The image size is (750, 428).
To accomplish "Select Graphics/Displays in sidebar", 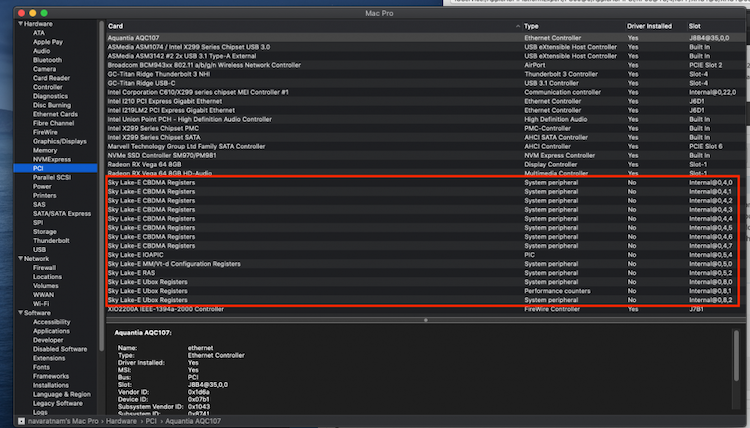I will (x=60, y=142).
